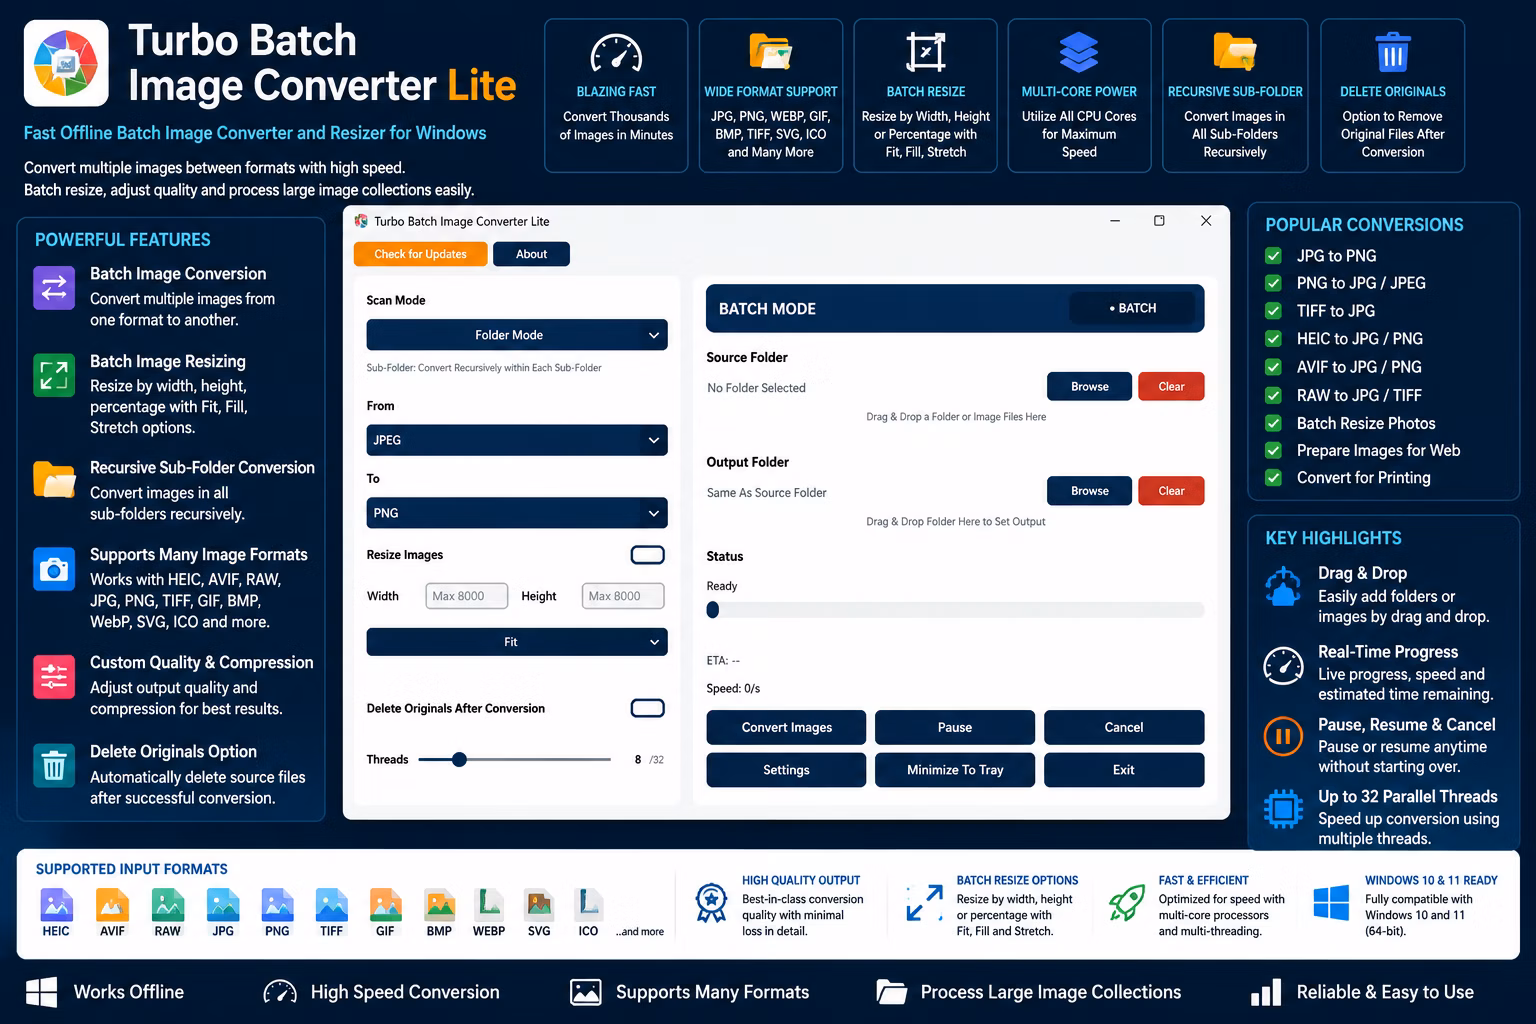Click the Windows 10 & 11 Ready logo
The height and width of the screenshot is (1024, 1536).
click(1331, 902)
